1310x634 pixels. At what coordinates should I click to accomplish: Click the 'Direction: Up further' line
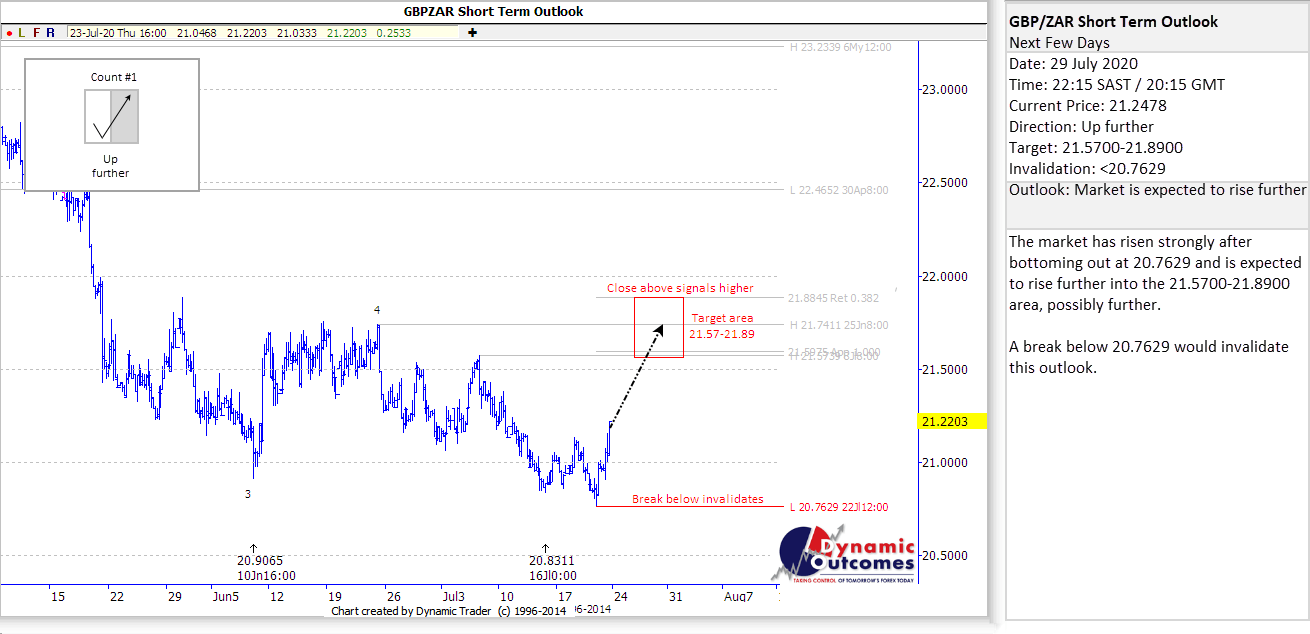[1081, 127]
